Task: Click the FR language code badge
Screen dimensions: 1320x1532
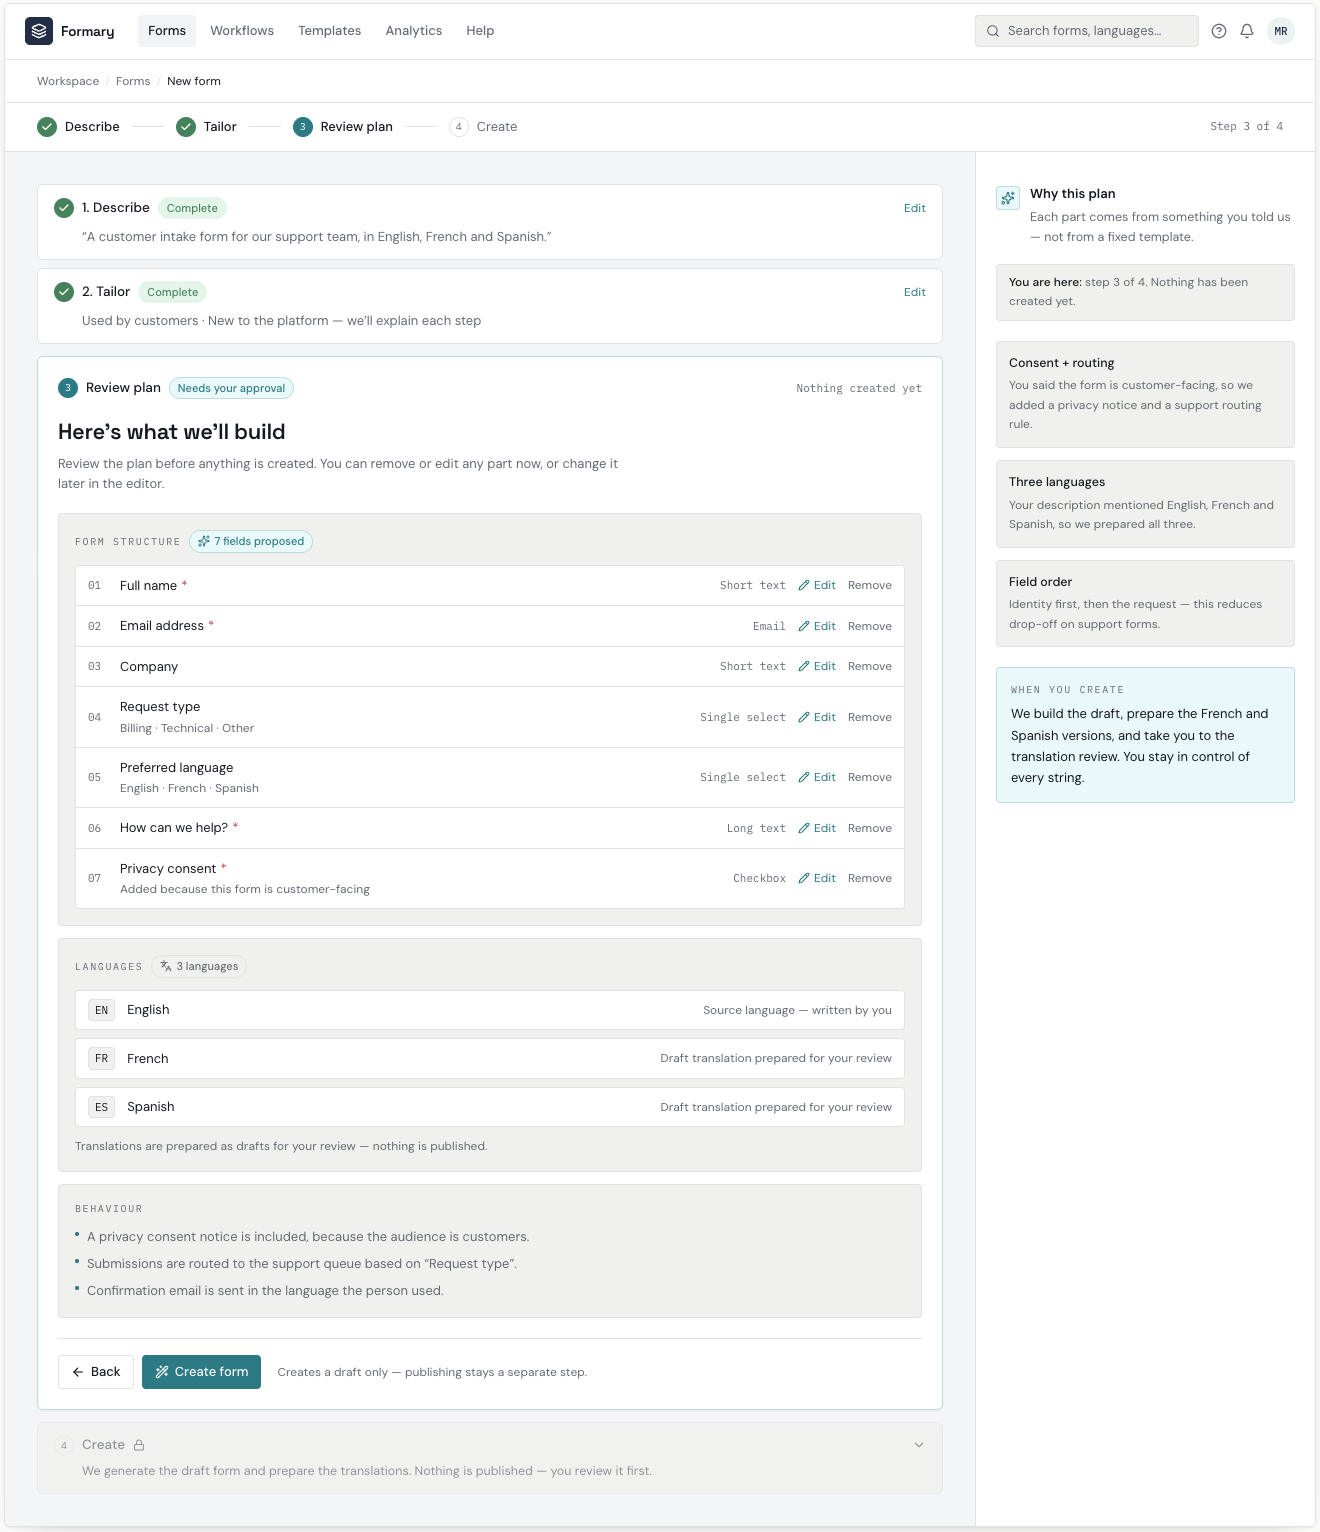Action: click(x=101, y=1058)
